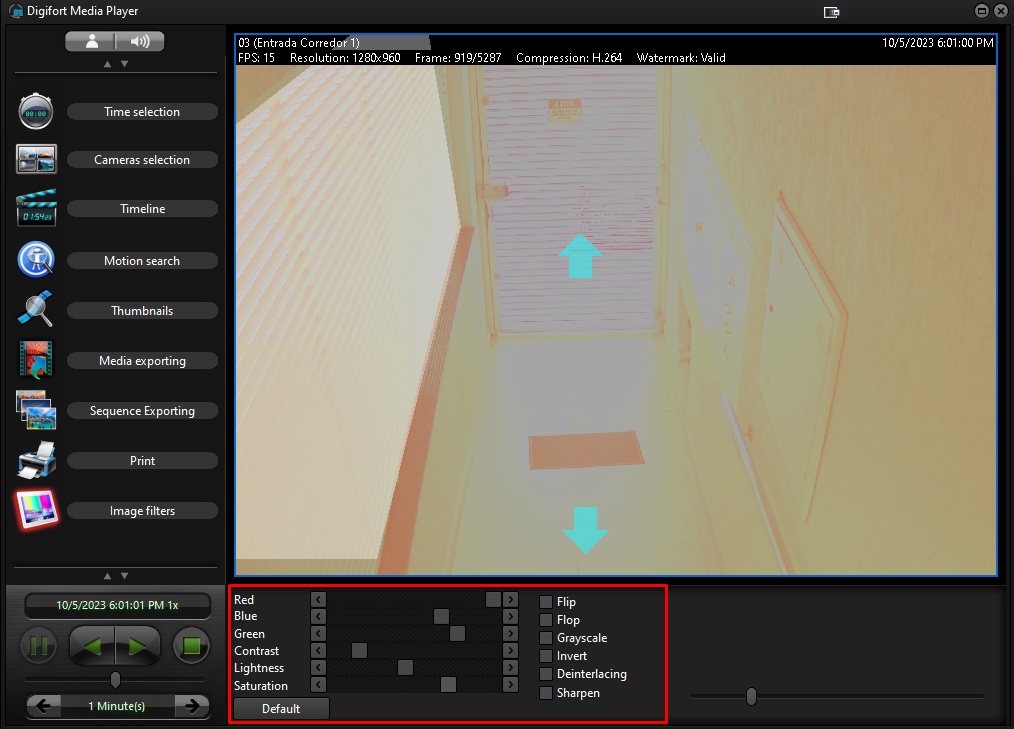The width and height of the screenshot is (1014, 729).
Task: Click the Blue slider handle
Action: coord(442,616)
